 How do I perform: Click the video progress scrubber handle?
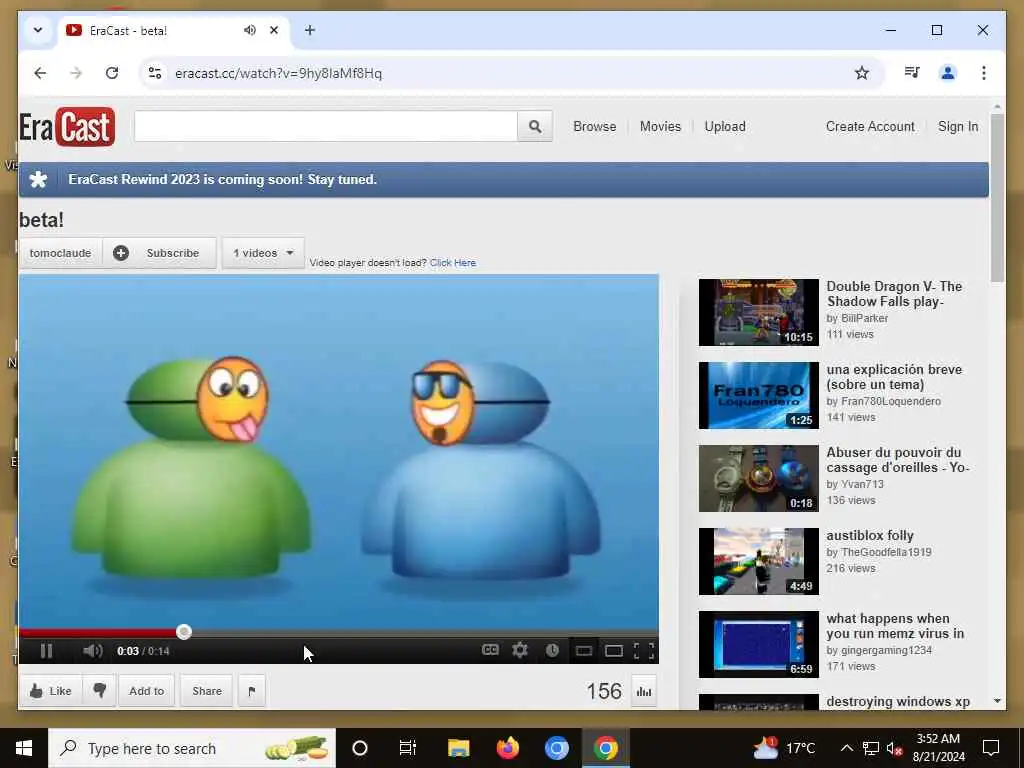(184, 632)
